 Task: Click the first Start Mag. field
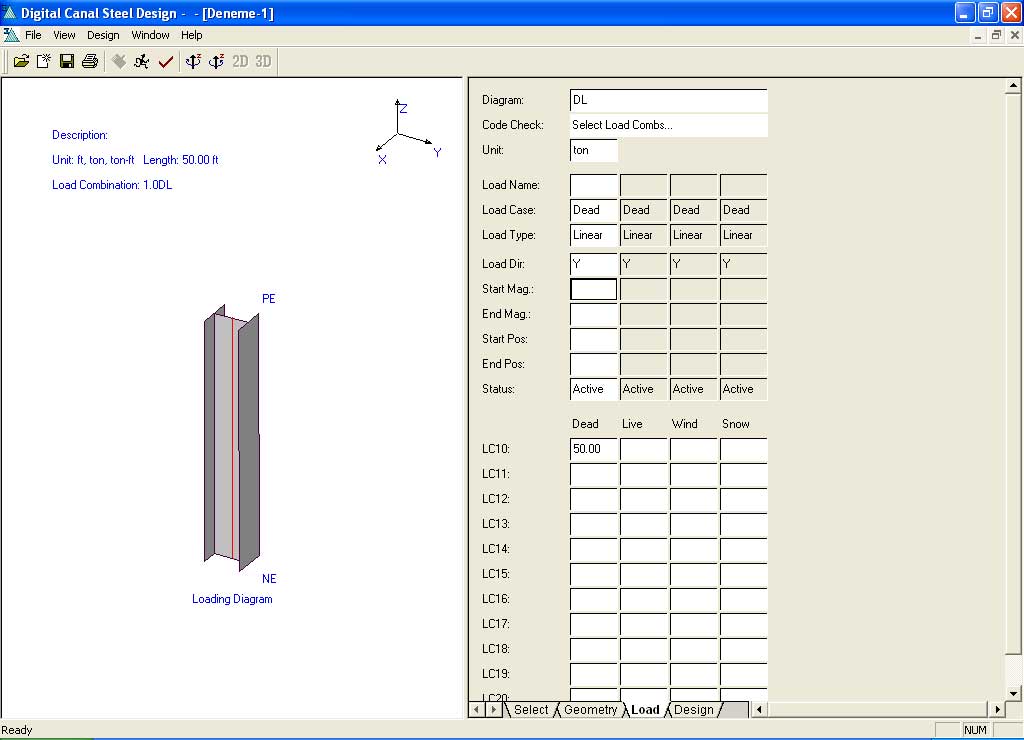click(594, 289)
